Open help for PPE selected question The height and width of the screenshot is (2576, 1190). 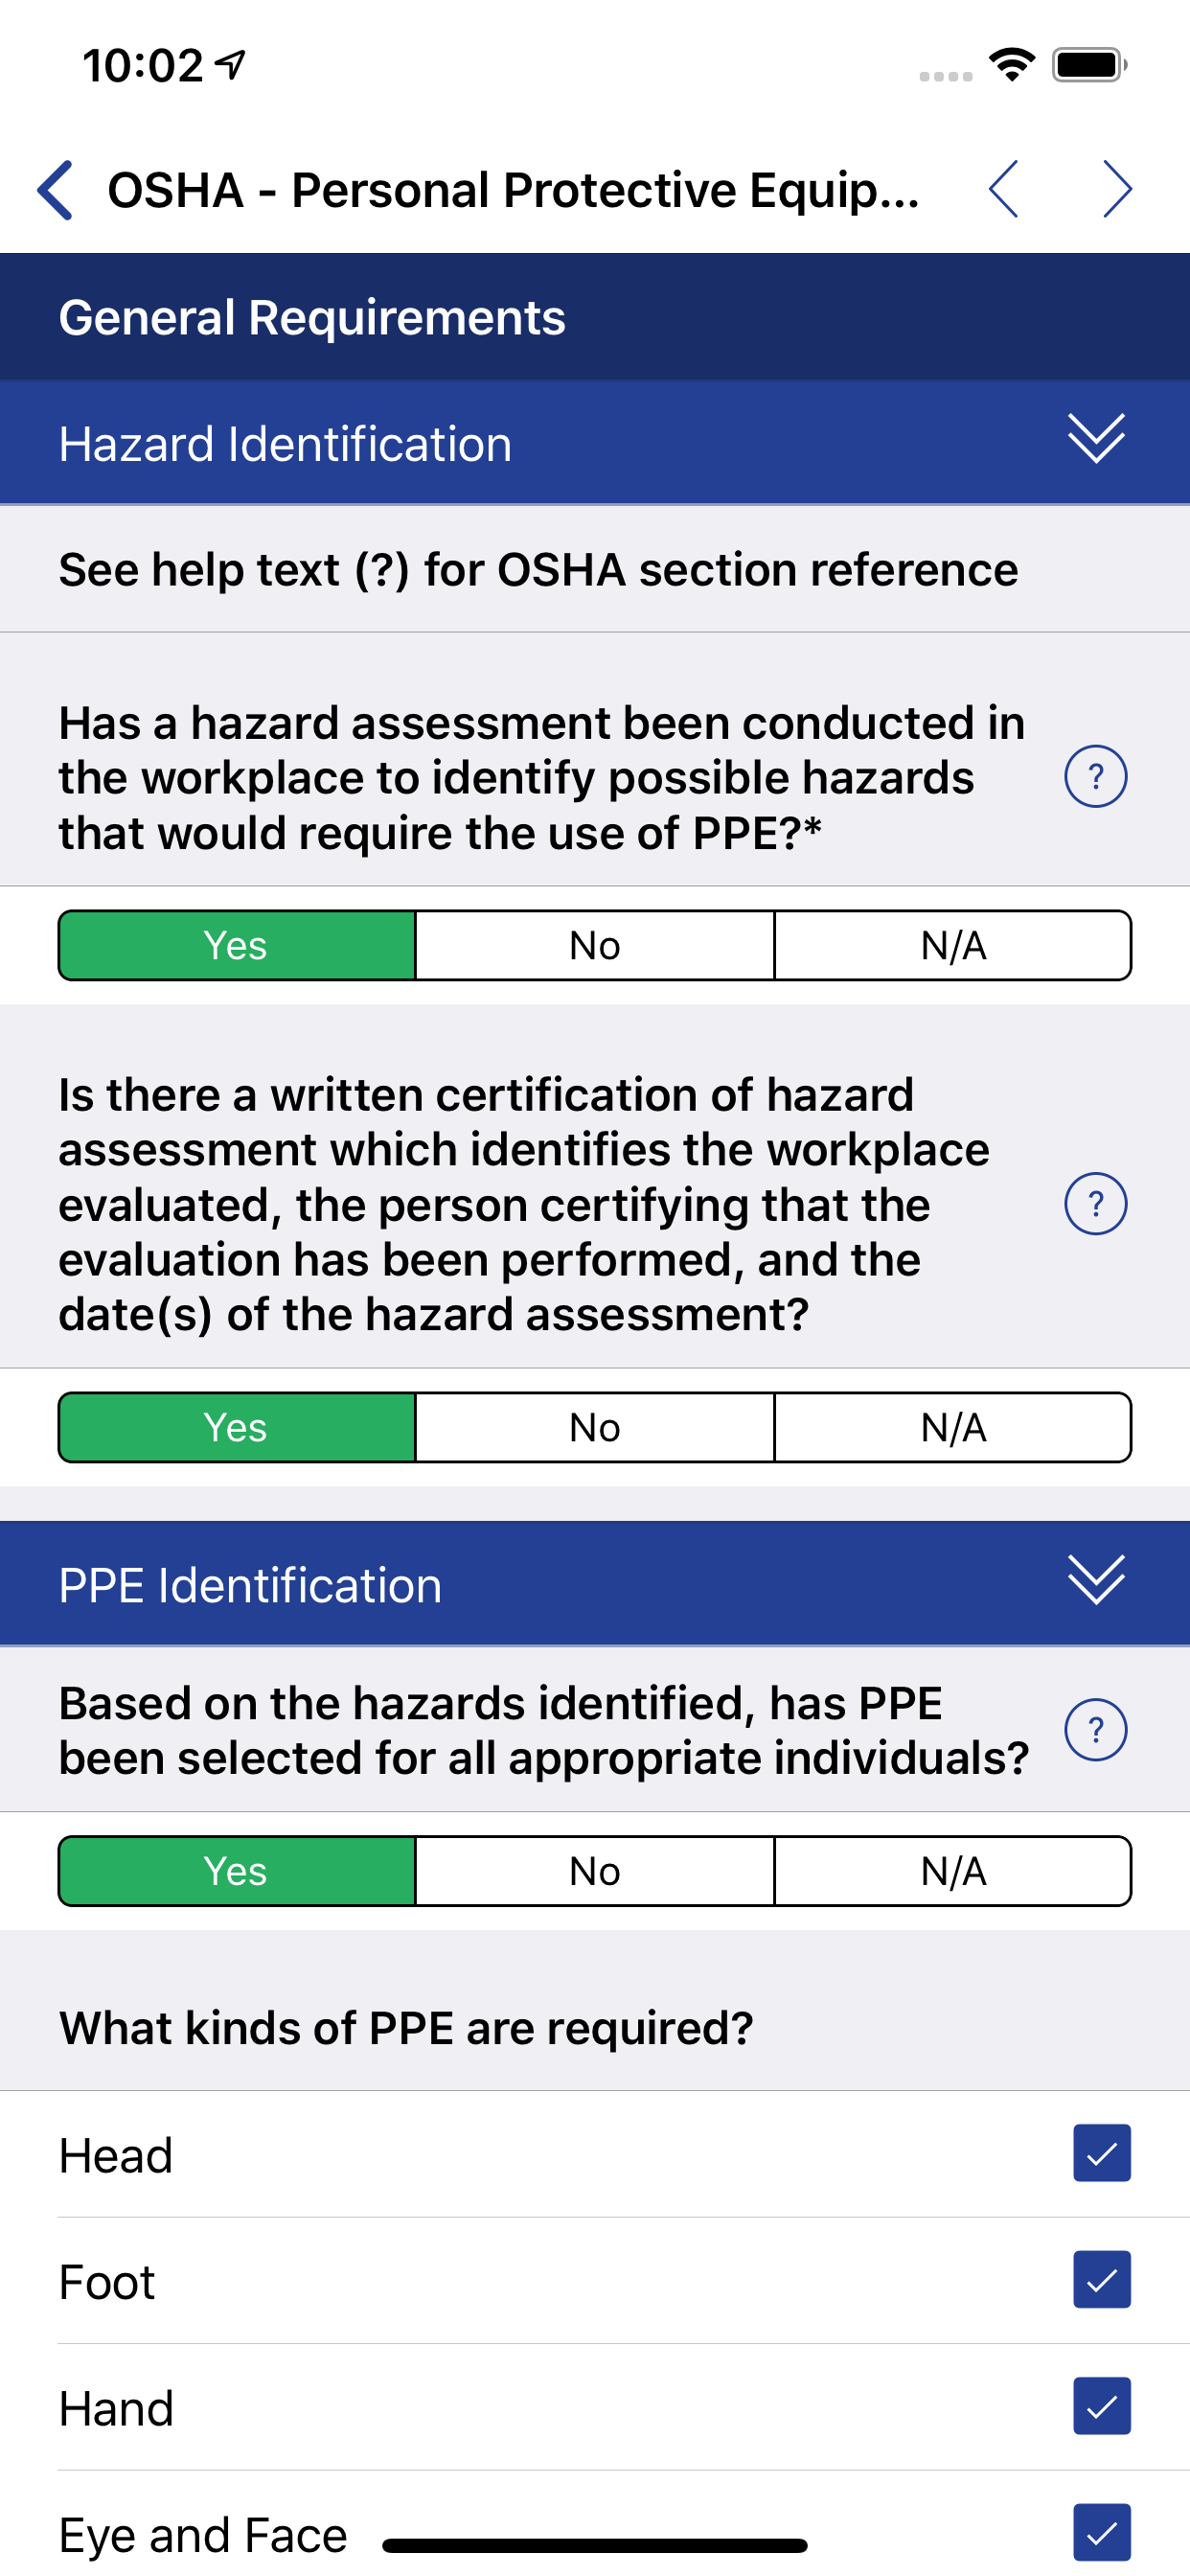tap(1095, 1730)
